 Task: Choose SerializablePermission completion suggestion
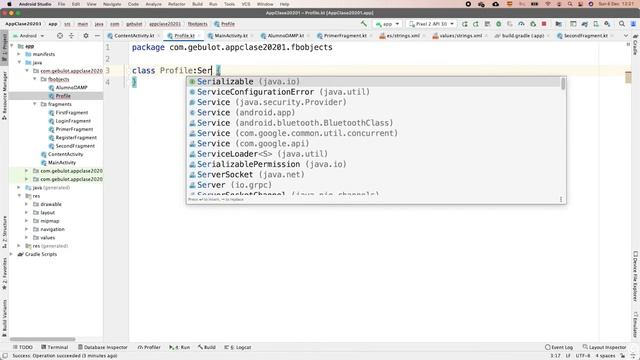[374, 164]
